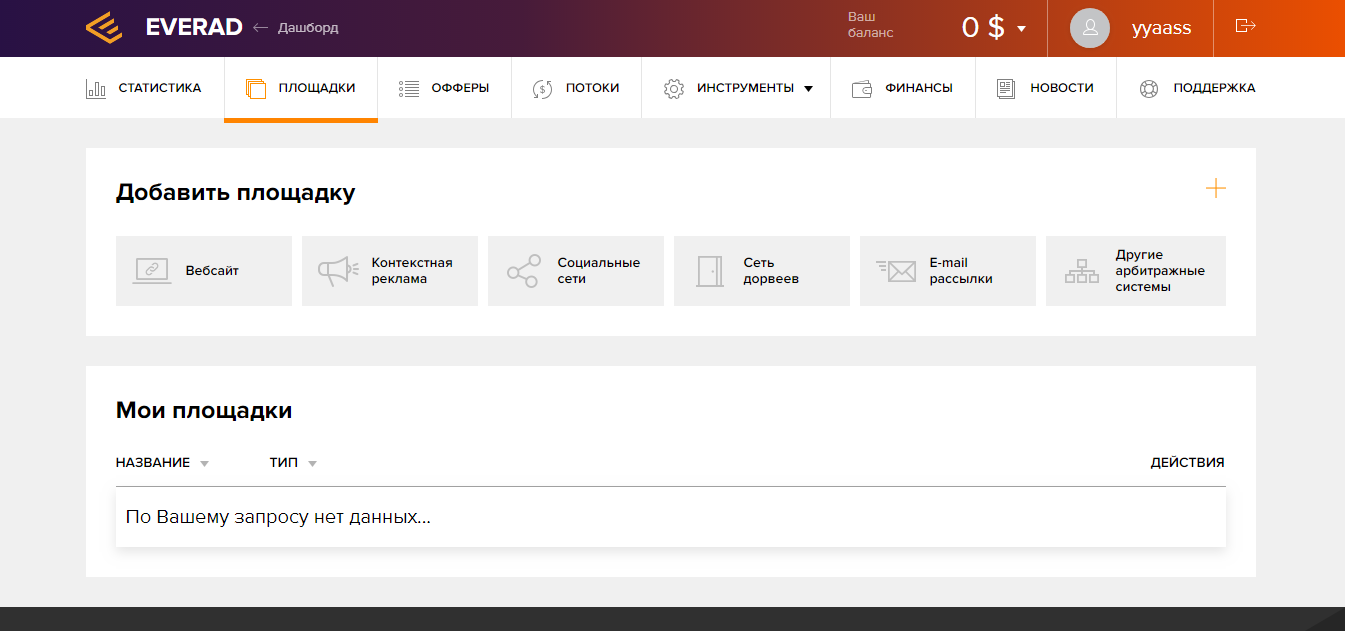Click the Дашборд breadcrumb link
The height and width of the screenshot is (631, 1345).
[308, 28]
